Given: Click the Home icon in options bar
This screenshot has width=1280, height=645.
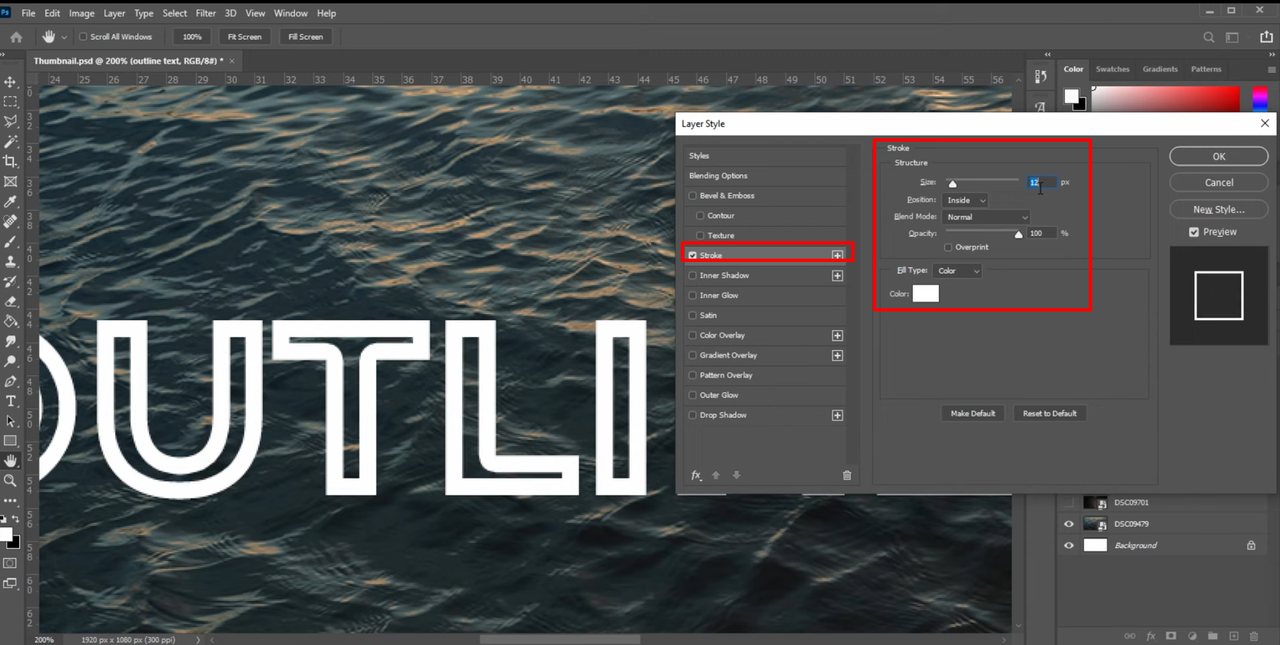Looking at the screenshot, I should coord(16,37).
